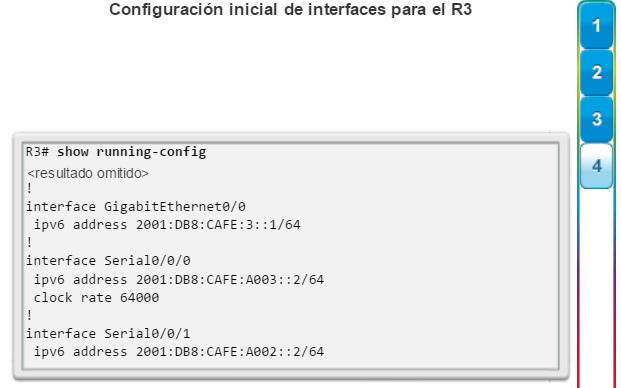Click the 'interface Serial0/0/0' line
The image size is (621, 388).
pos(108,261)
